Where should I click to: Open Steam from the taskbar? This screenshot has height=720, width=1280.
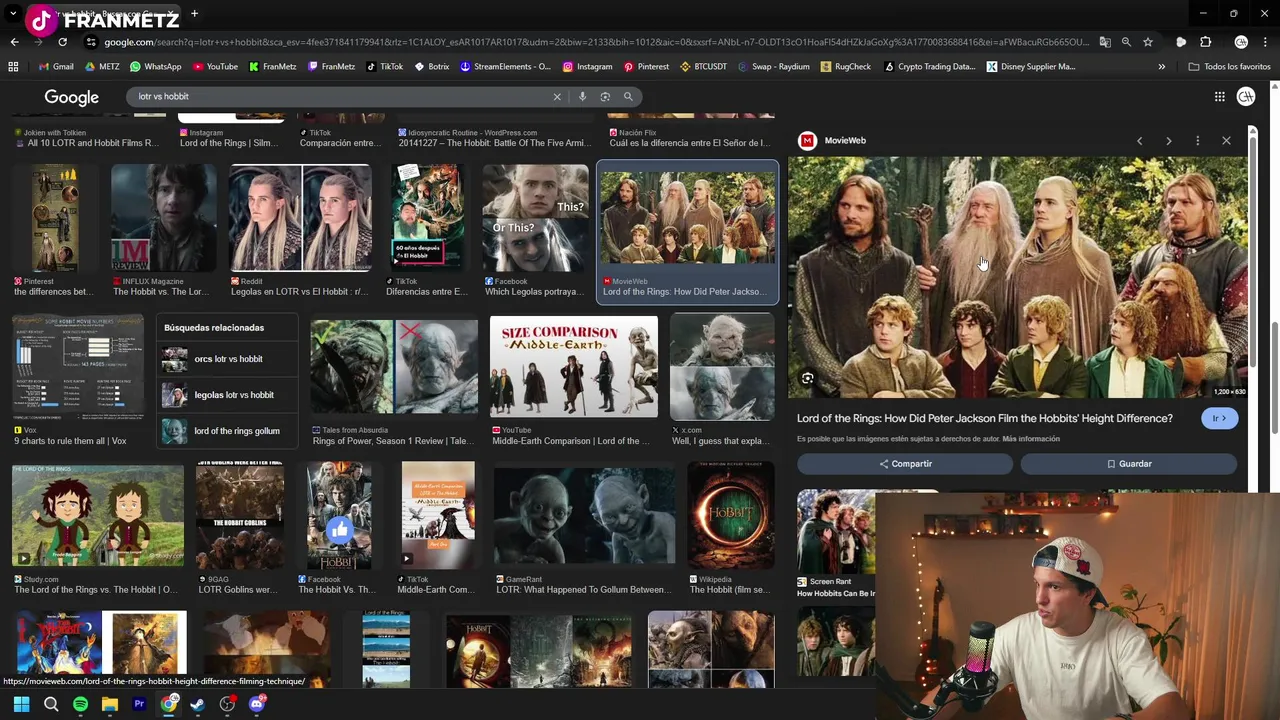(x=198, y=704)
